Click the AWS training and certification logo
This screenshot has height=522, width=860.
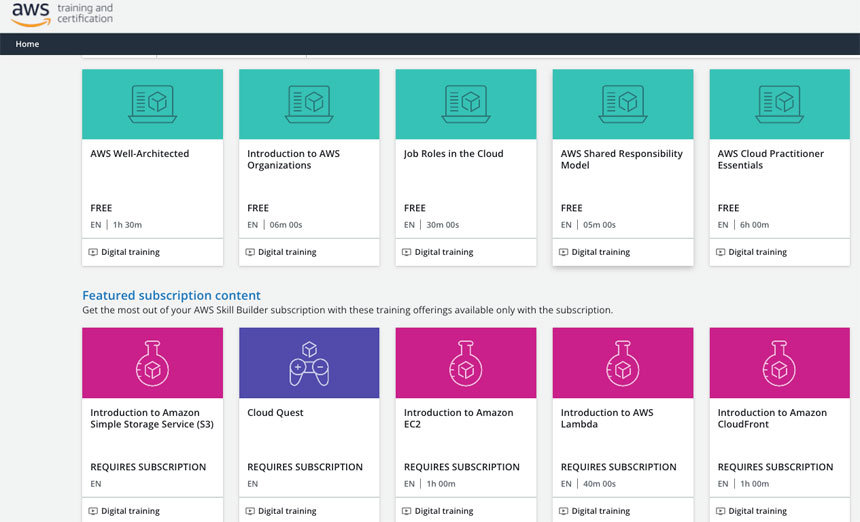pyautogui.click(x=62, y=15)
